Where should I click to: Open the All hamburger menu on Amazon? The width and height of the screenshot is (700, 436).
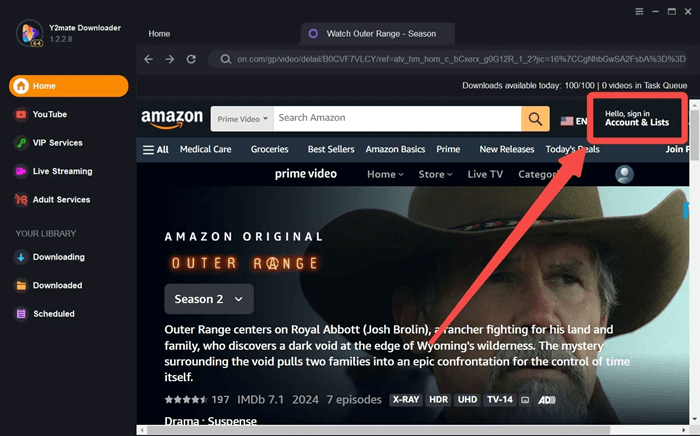pos(155,149)
